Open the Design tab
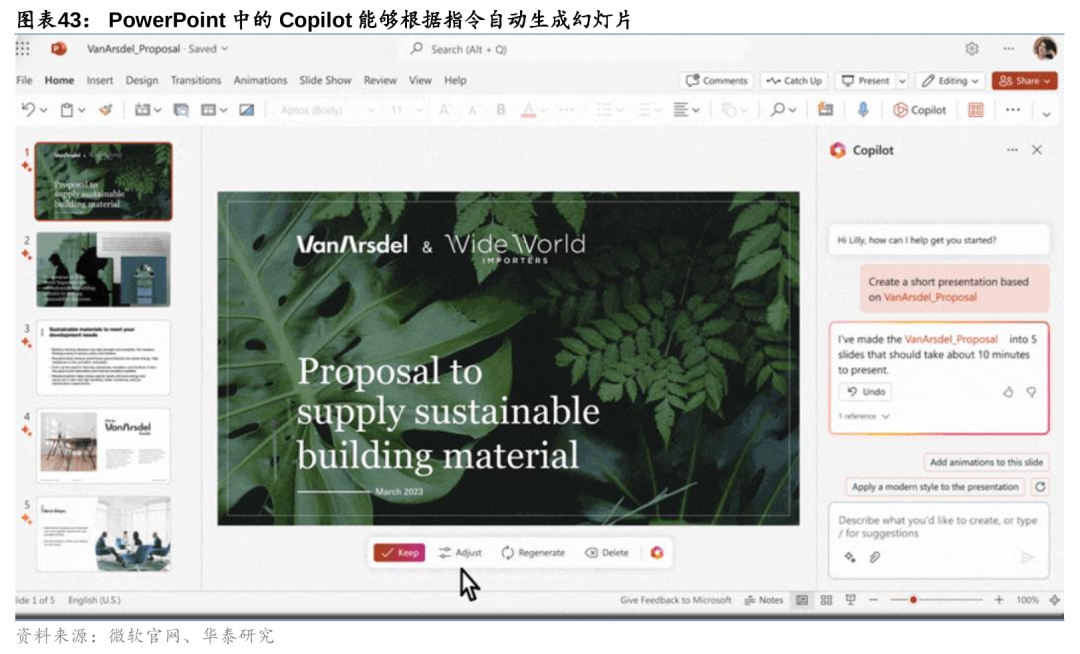 pos(142,81)
